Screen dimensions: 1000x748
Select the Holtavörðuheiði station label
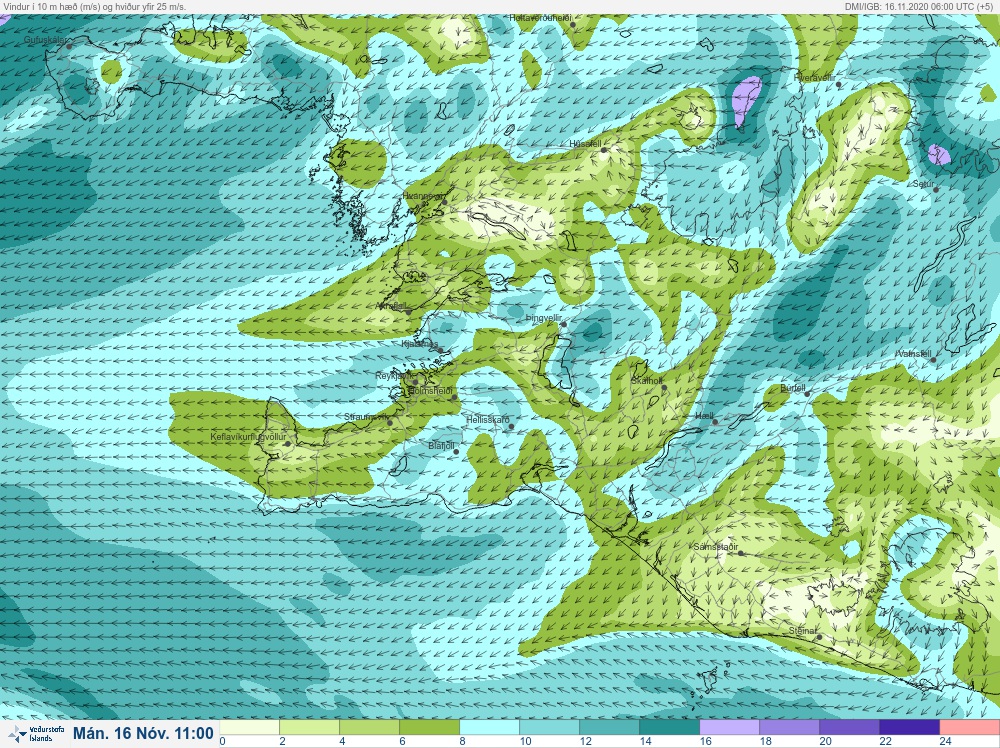point(540,18)
